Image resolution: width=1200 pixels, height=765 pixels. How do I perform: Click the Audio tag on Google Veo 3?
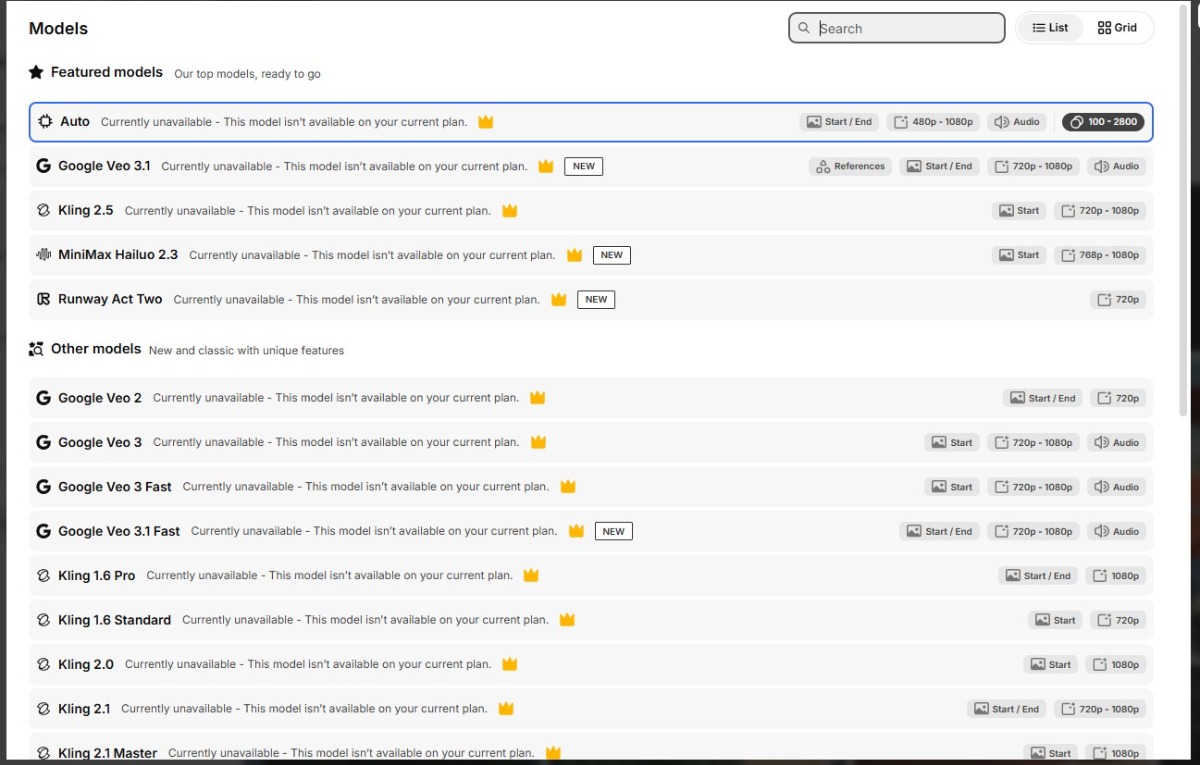[x=1116, y=442]
